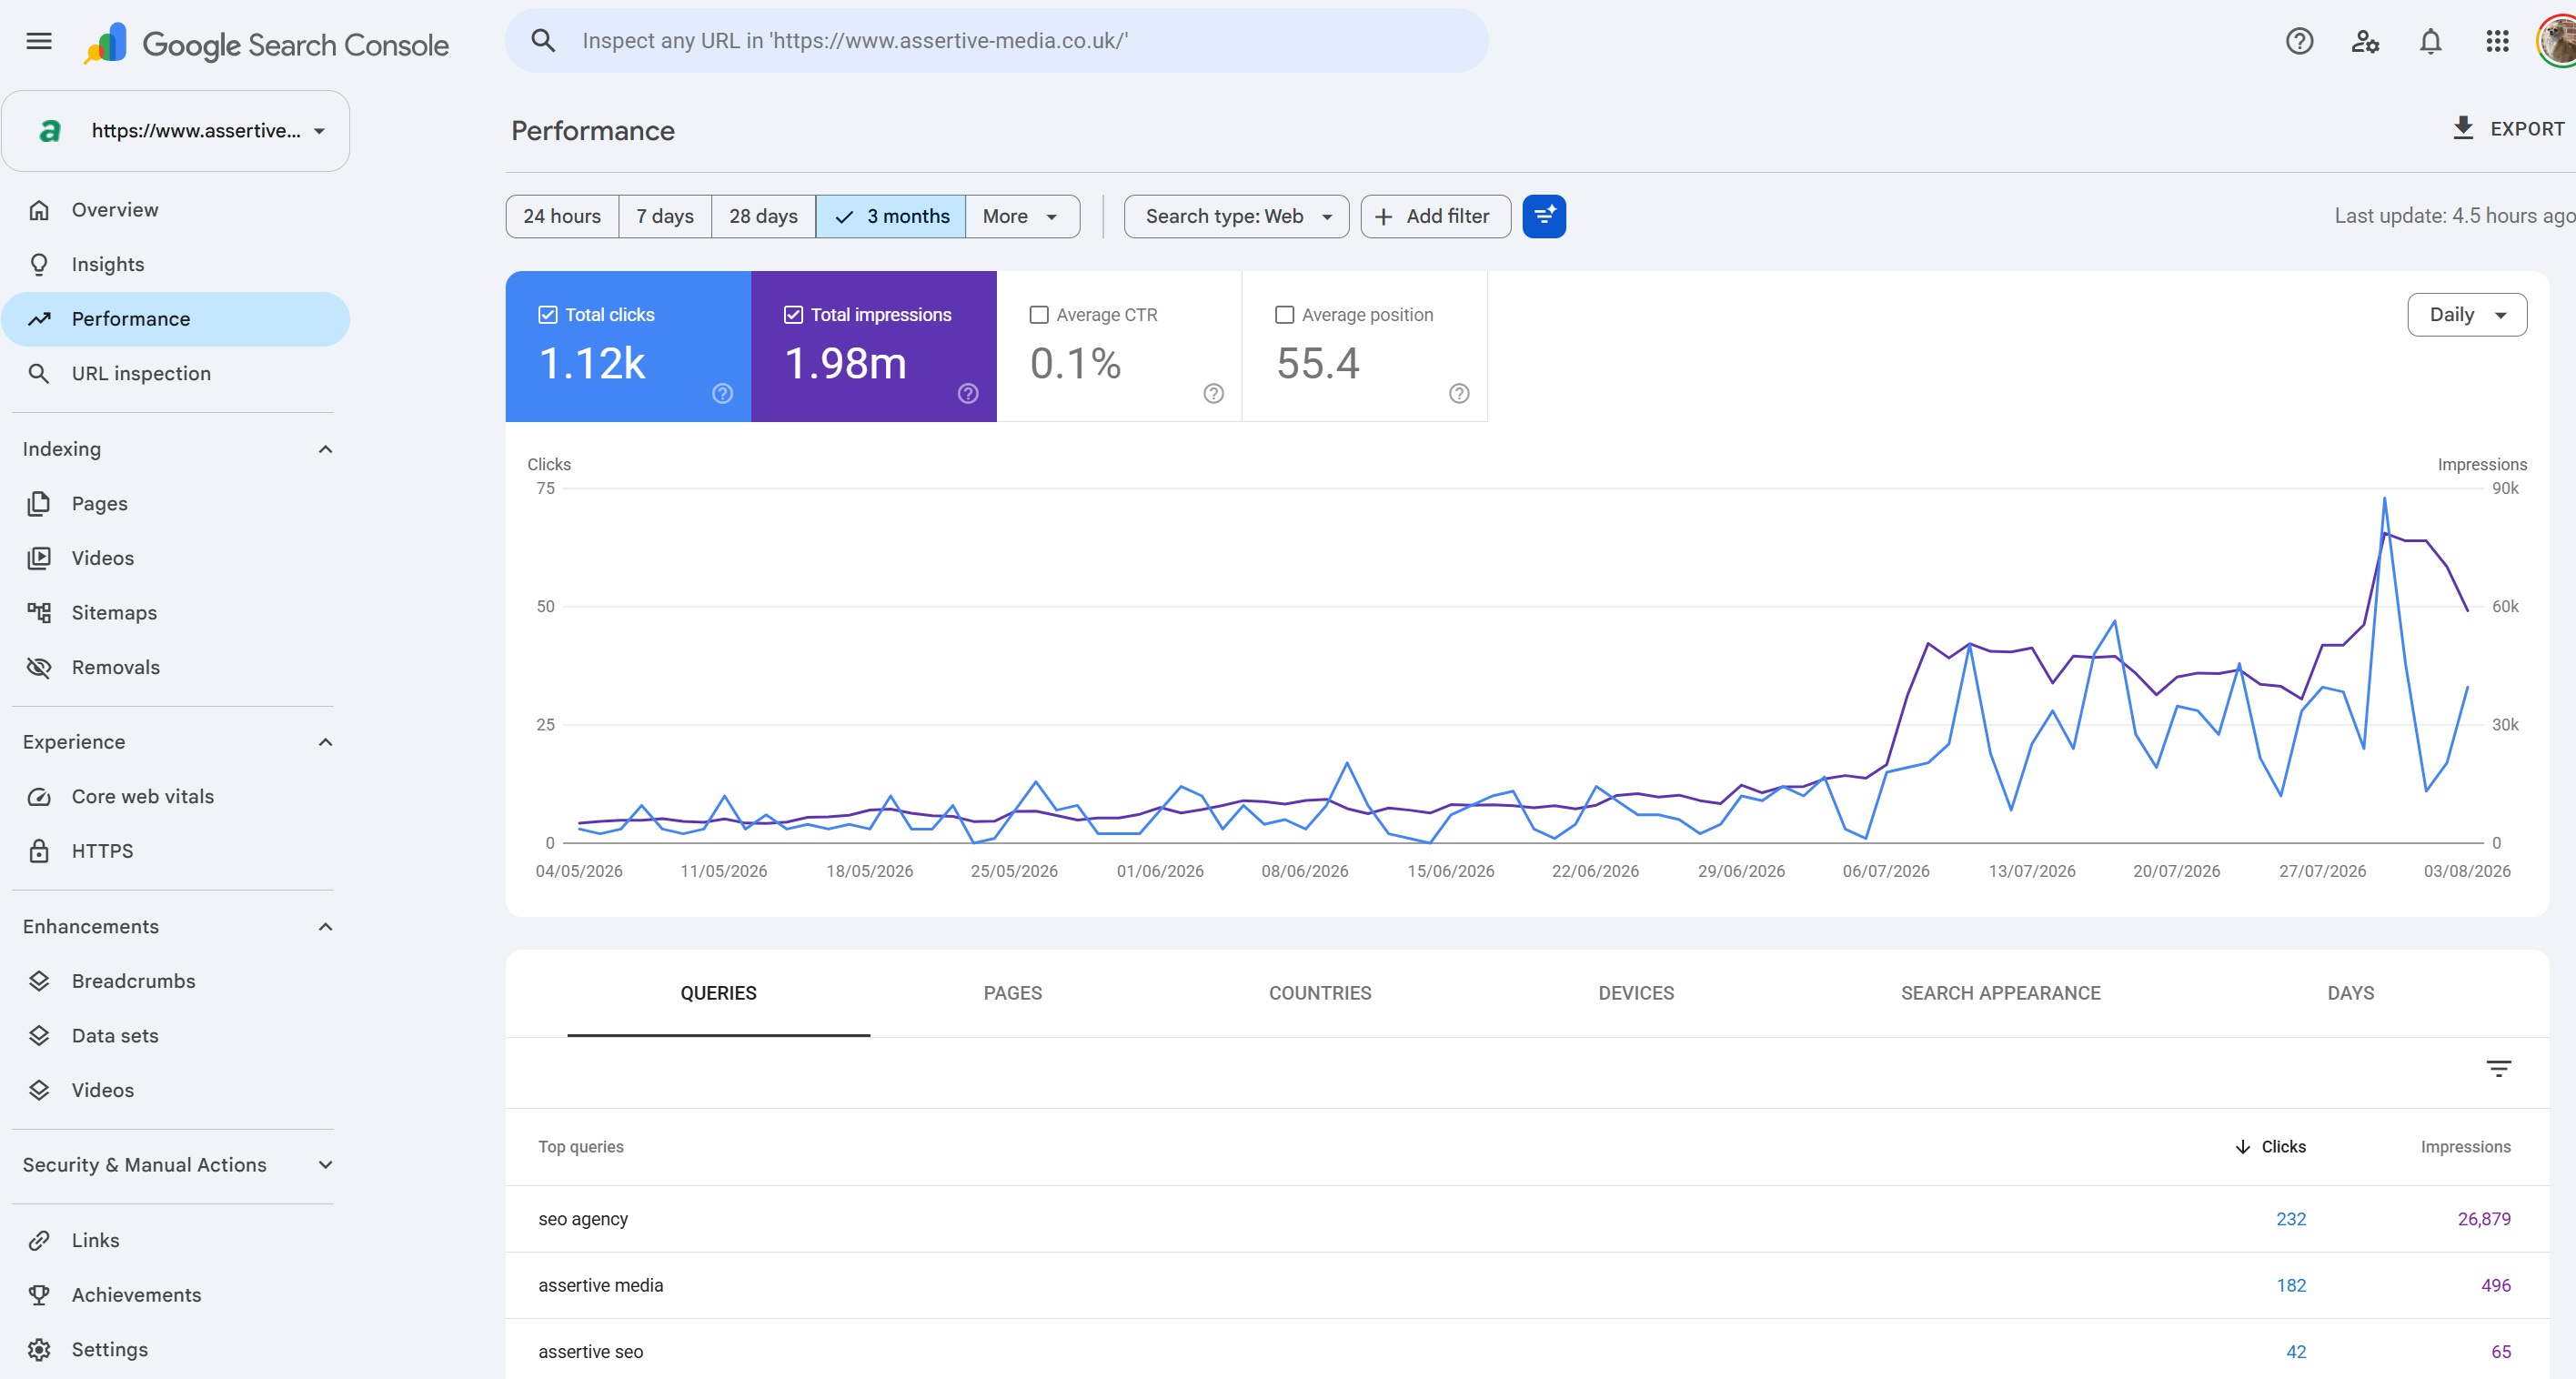The image size is (2576, 1379).
Task: Open the Removals tool
Action: coord(176,667)
